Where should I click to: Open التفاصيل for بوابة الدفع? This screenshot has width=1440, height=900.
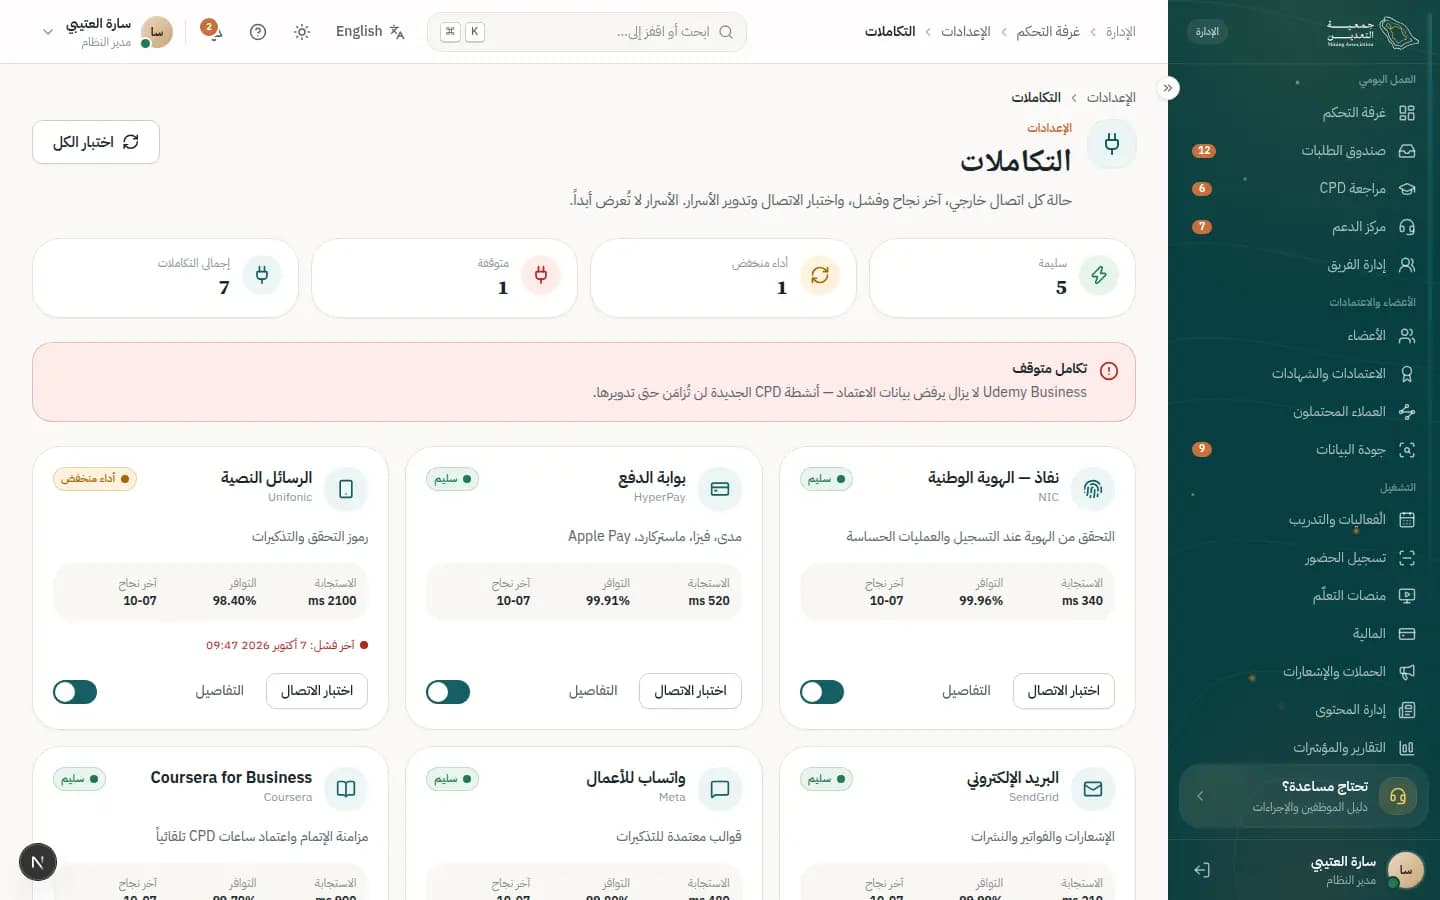coord(593,691)
